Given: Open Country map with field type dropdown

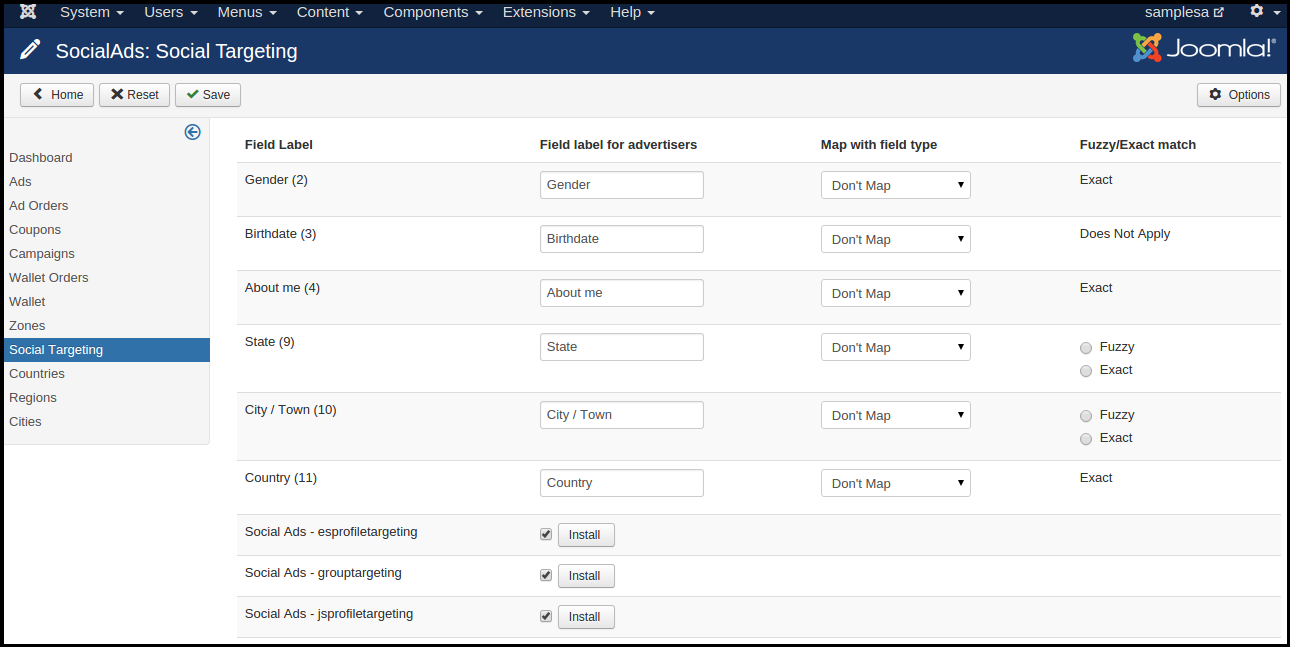Looking at the screenshot, I should 895,483.
